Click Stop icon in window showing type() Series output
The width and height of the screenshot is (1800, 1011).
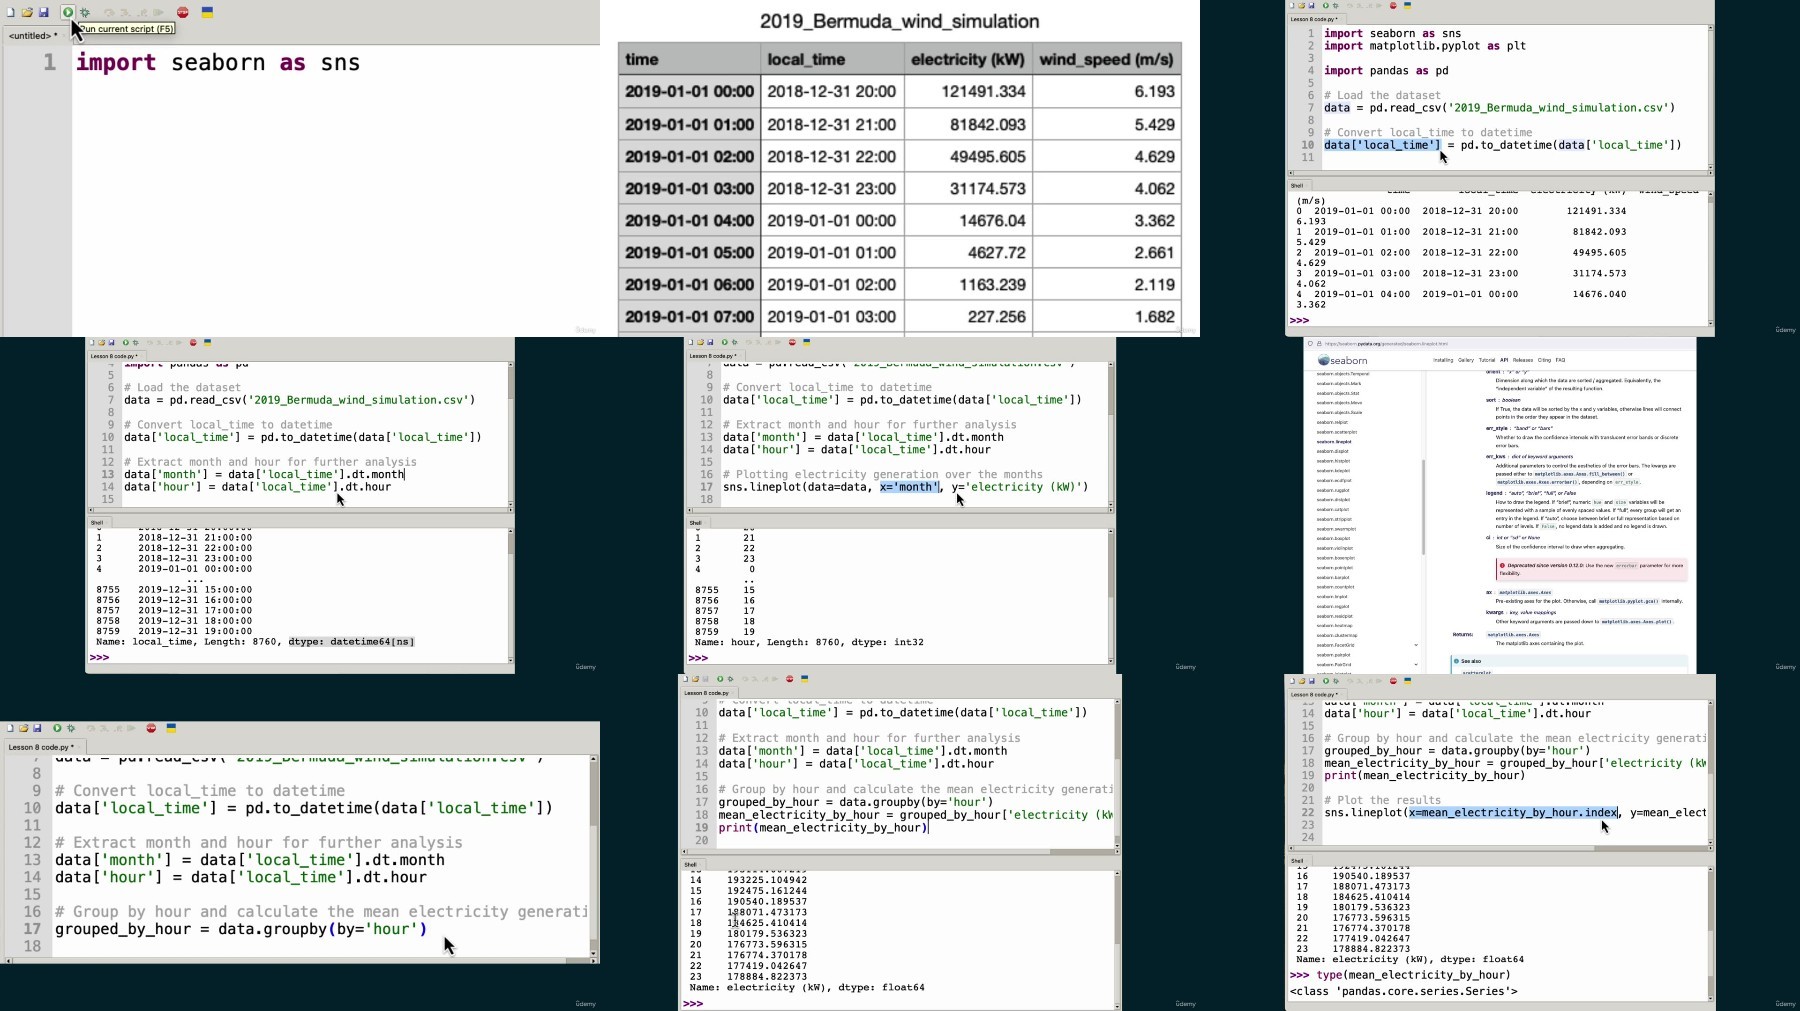(x=1393, y=681)
